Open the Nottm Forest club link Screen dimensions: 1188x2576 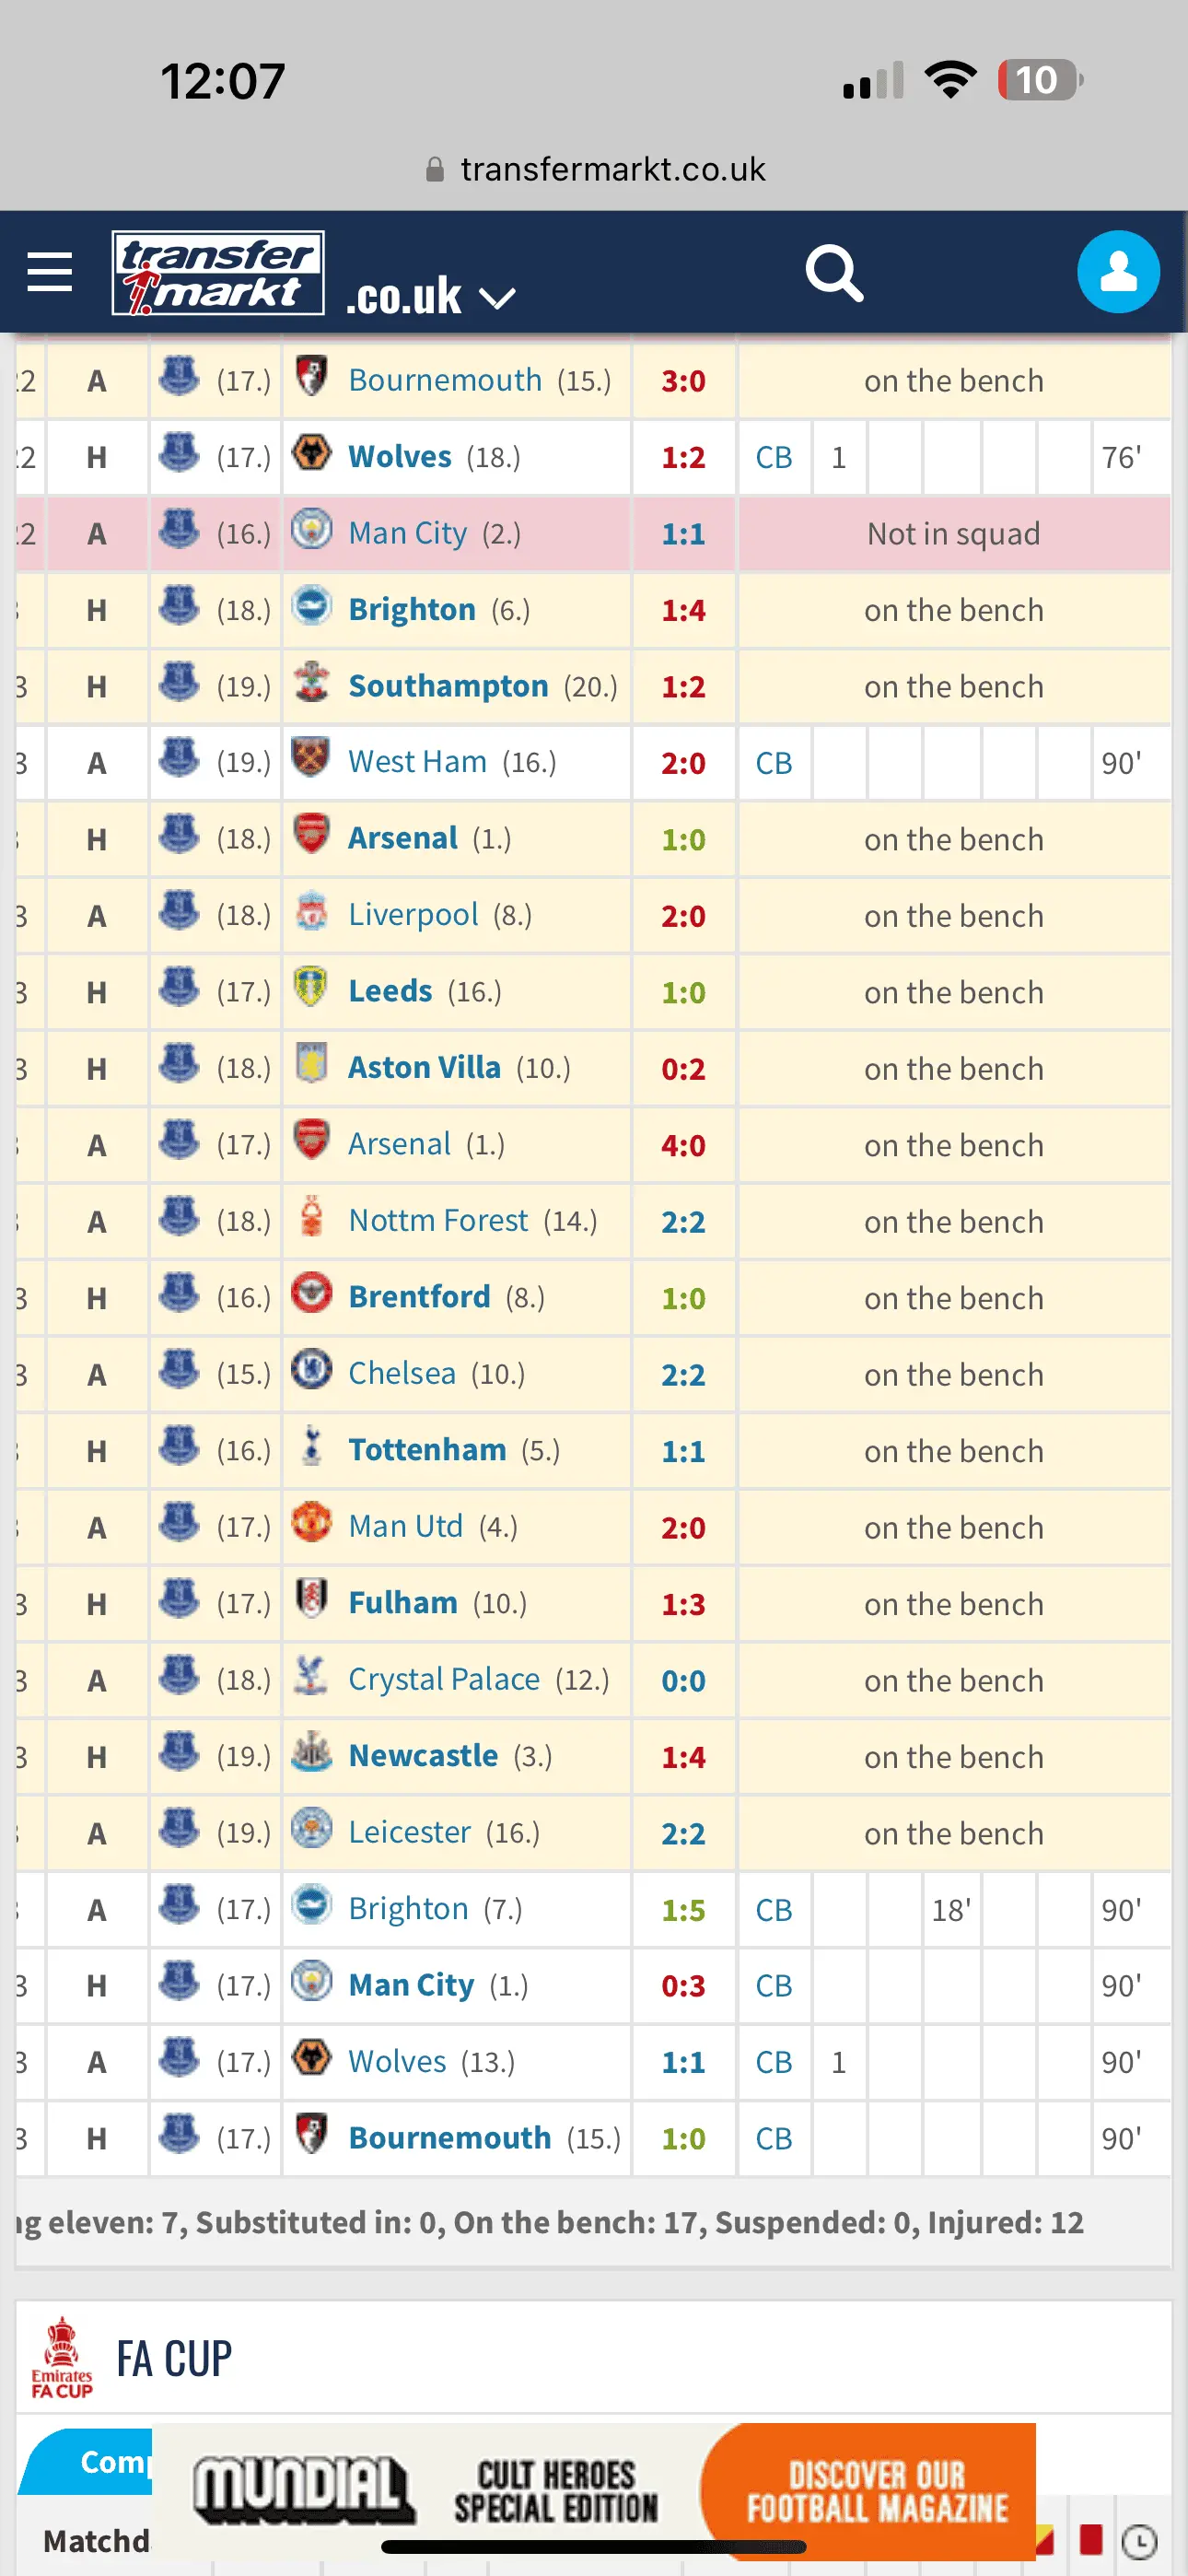[438, 1221]
